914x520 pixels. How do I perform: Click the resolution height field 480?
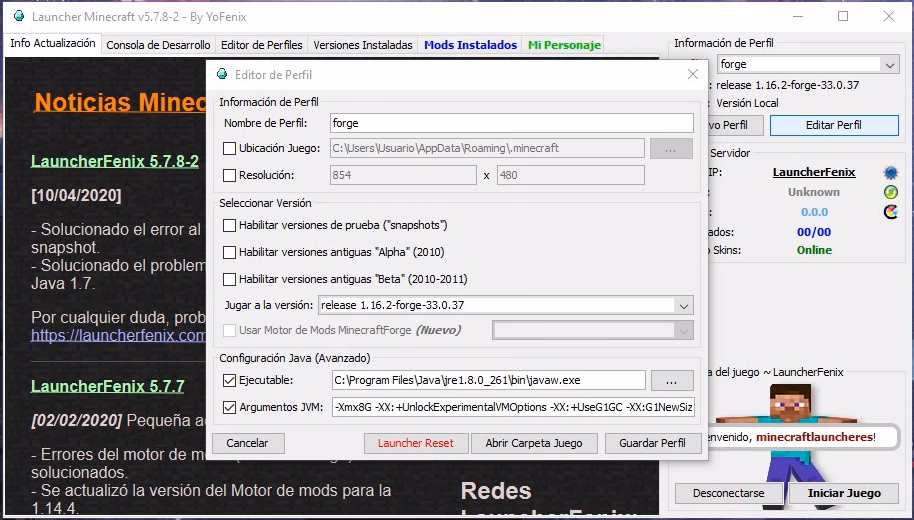coord(571,175)
